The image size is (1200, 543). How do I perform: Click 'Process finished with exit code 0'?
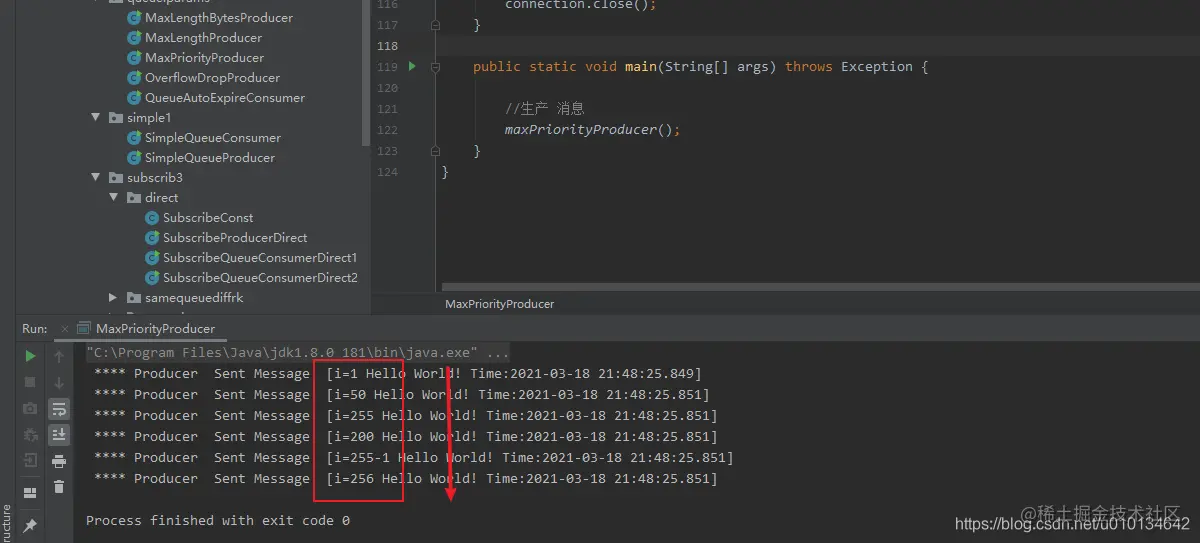coord(218,521)
